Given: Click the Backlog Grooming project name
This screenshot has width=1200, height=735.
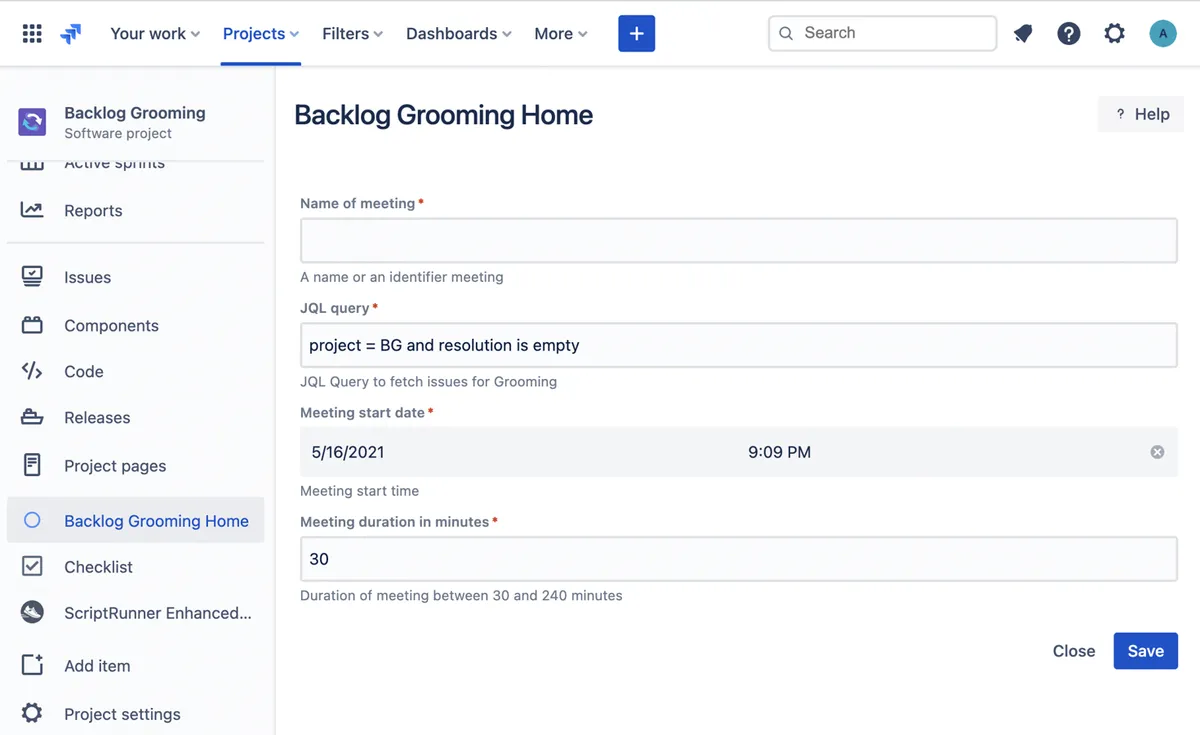Looking at the screenshot, I should point(135,113).
